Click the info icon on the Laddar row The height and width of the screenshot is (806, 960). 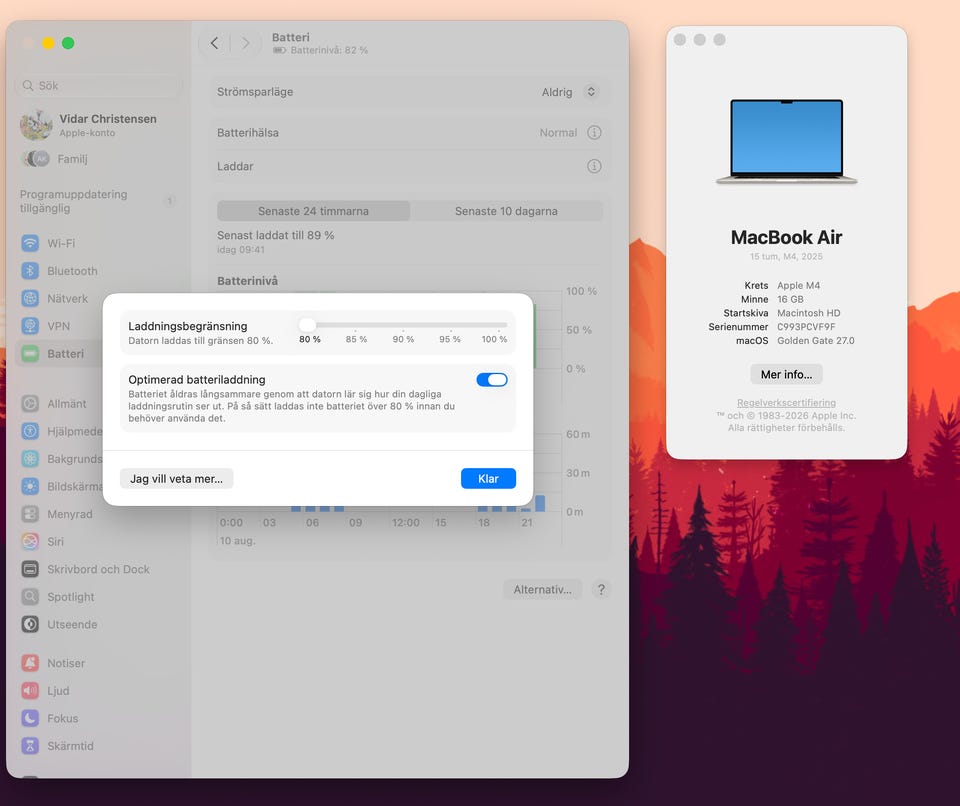[594, 166]
